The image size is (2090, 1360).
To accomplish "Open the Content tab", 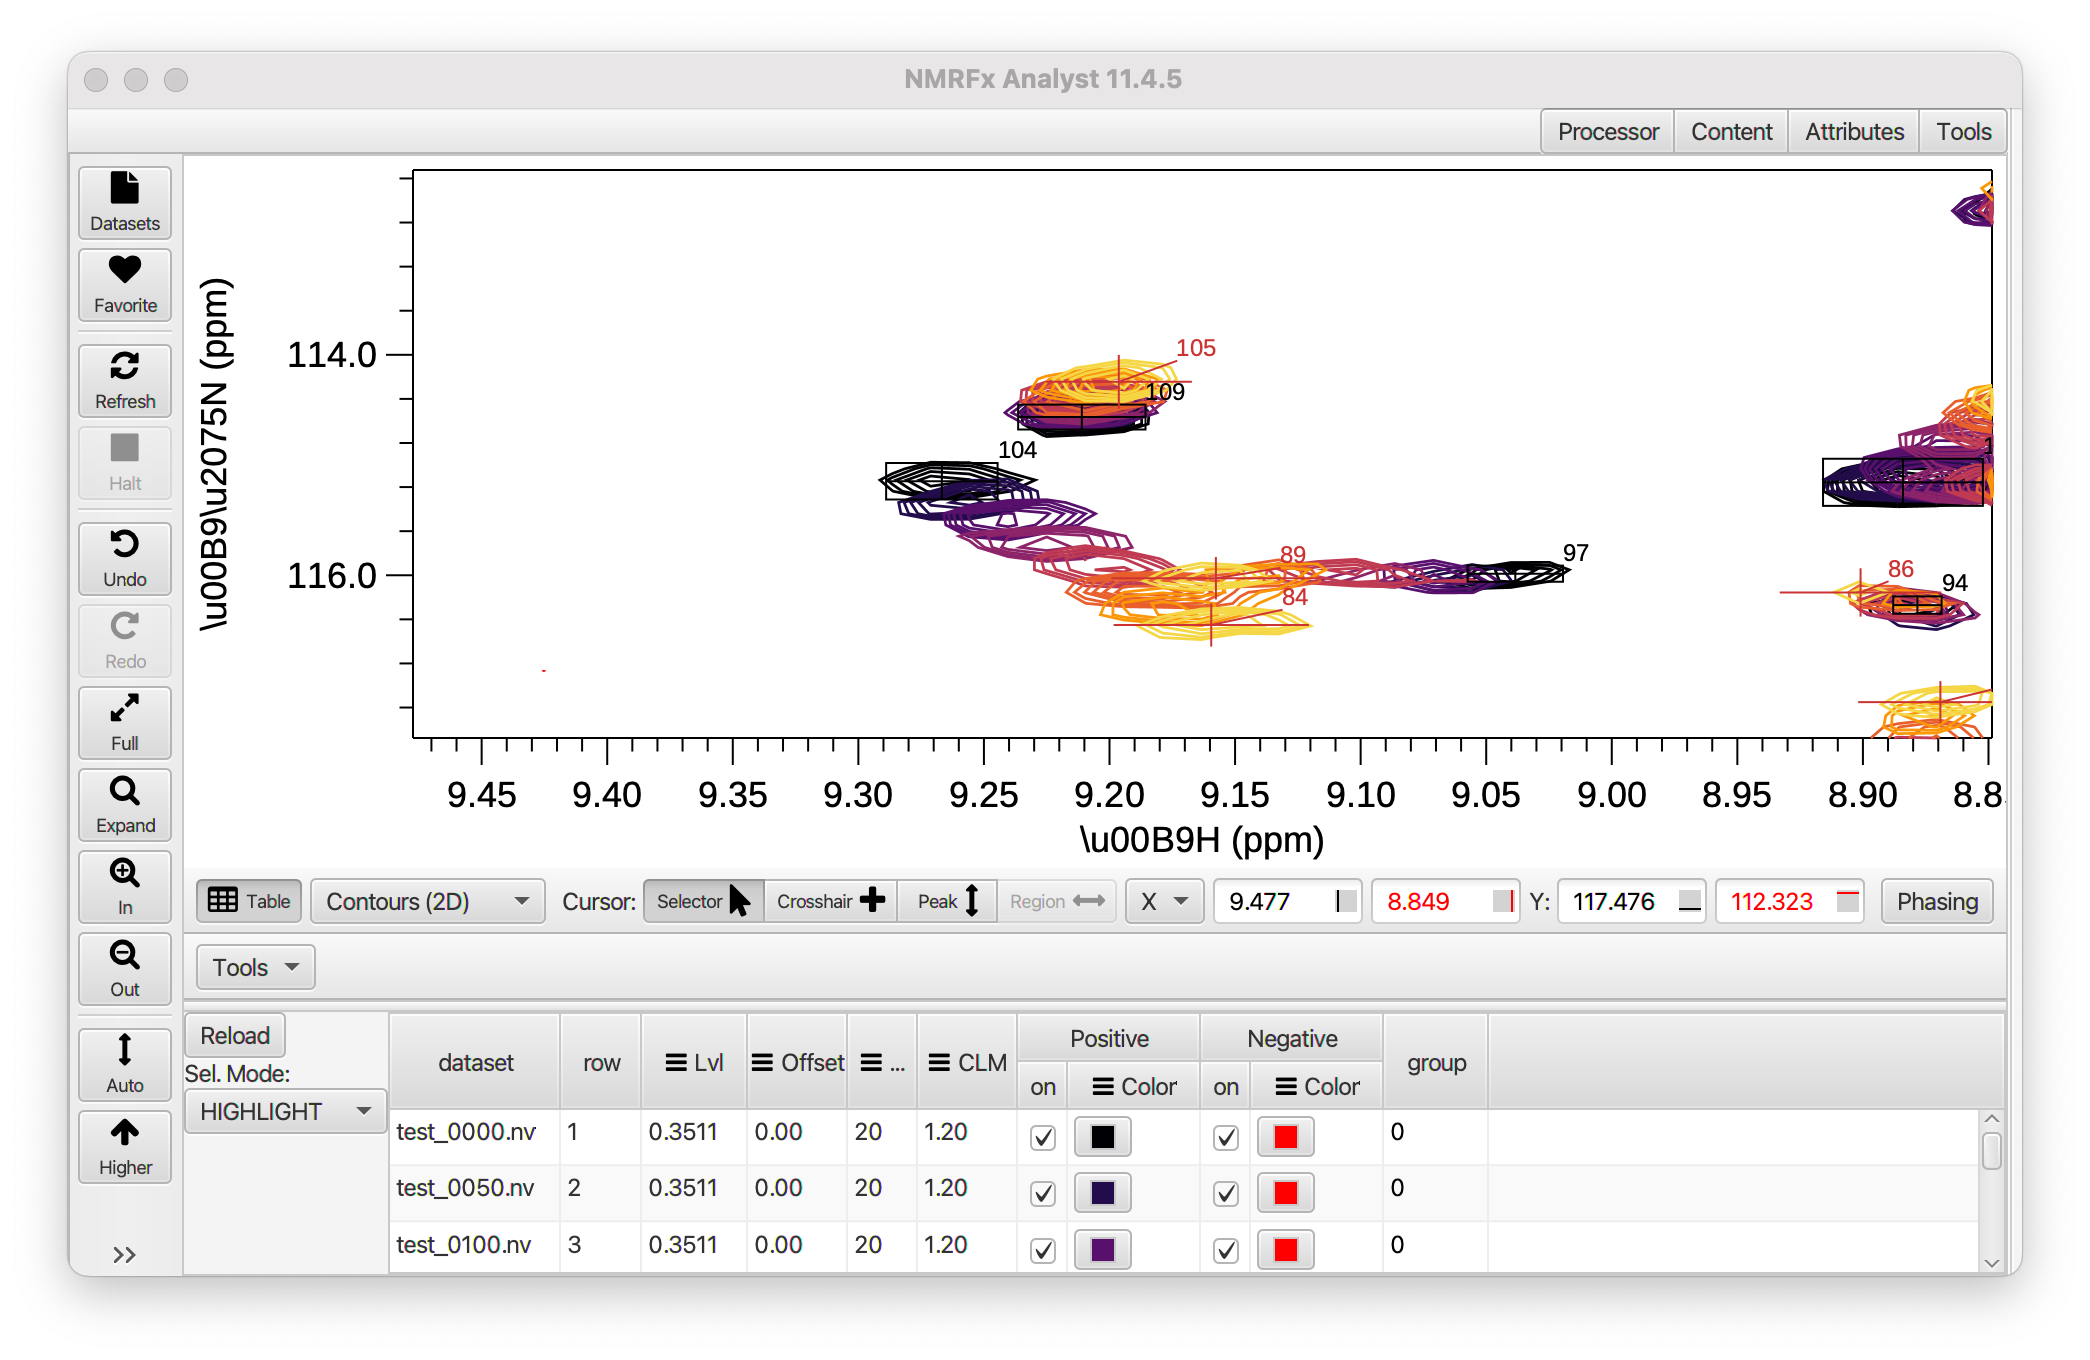I will [x=1731, y=131].
